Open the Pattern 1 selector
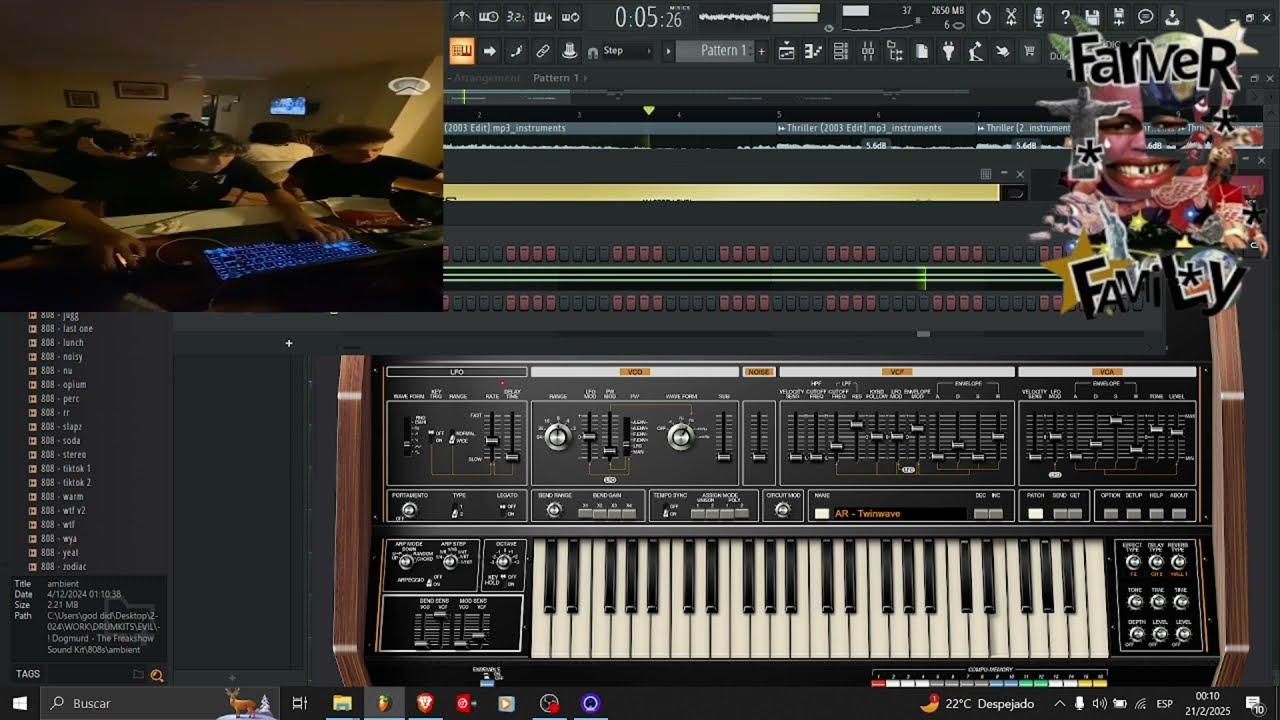This screenshot has height=720, width=1280. pyautogui.click(x=716, y=51)
